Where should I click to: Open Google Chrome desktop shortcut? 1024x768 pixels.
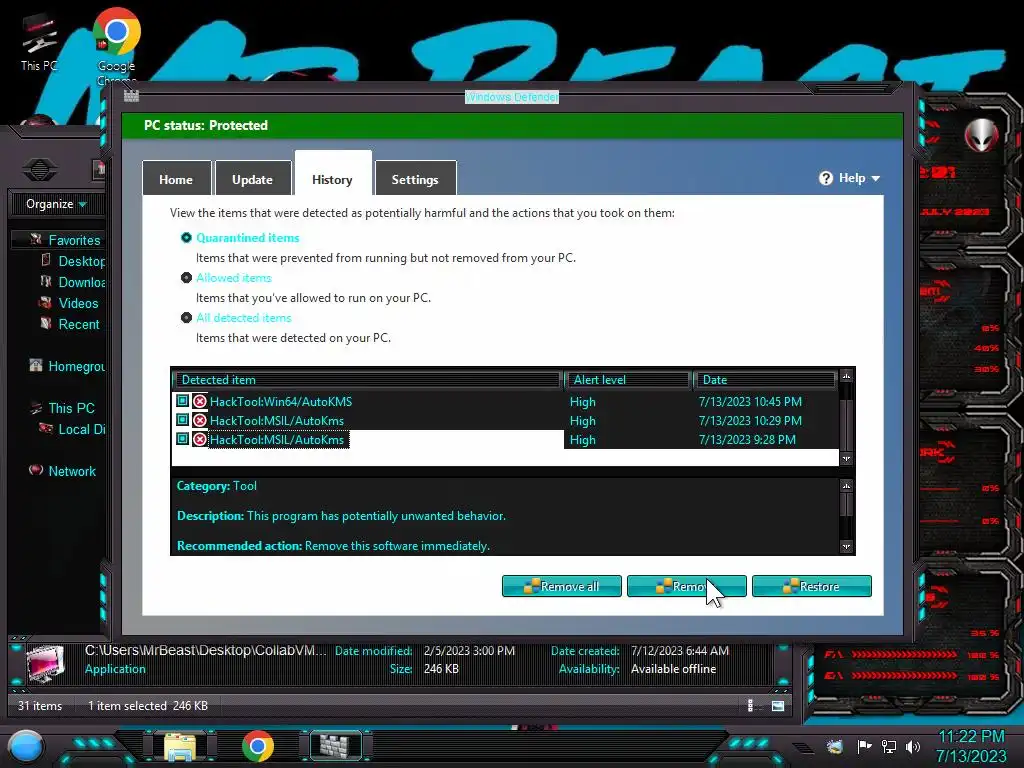point(116,47)
